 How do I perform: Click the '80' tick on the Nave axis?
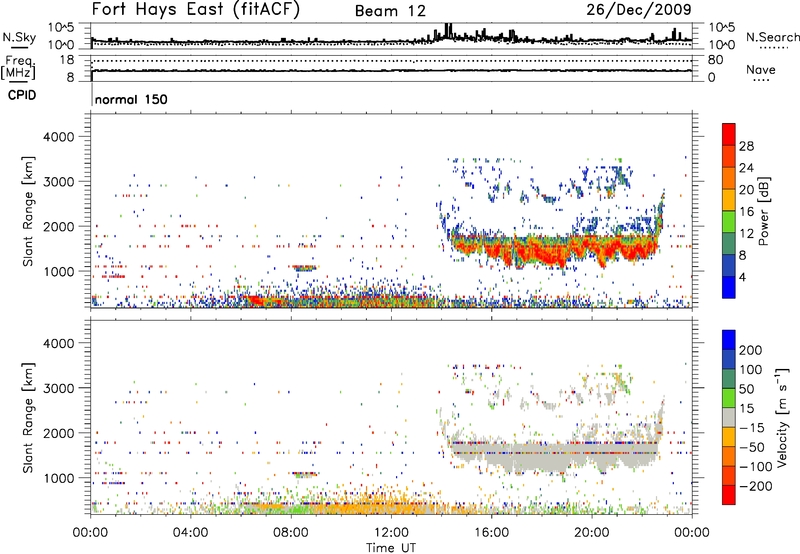coord(715,60)
